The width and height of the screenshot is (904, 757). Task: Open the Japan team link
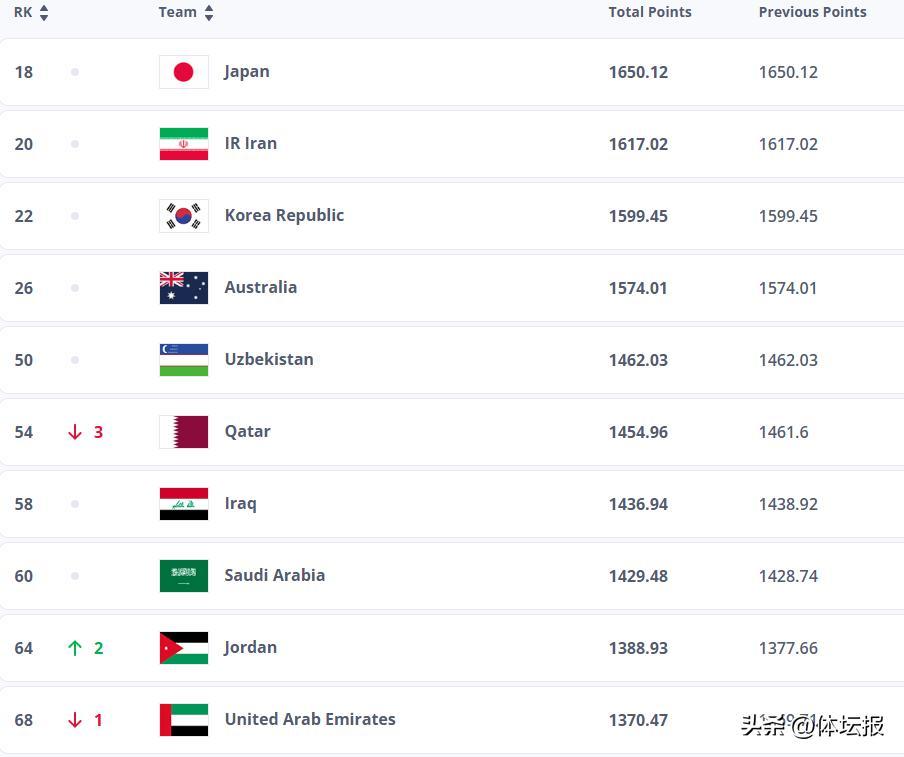[x=247, y=72]
